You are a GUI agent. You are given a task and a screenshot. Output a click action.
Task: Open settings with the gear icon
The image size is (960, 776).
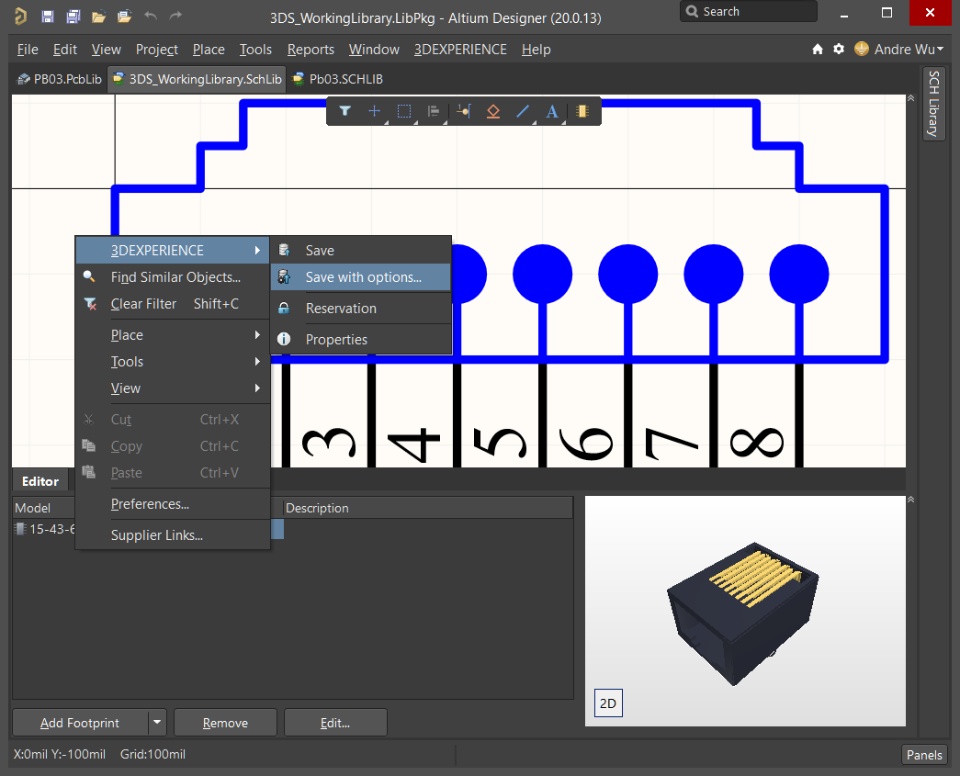pos(839,49)
